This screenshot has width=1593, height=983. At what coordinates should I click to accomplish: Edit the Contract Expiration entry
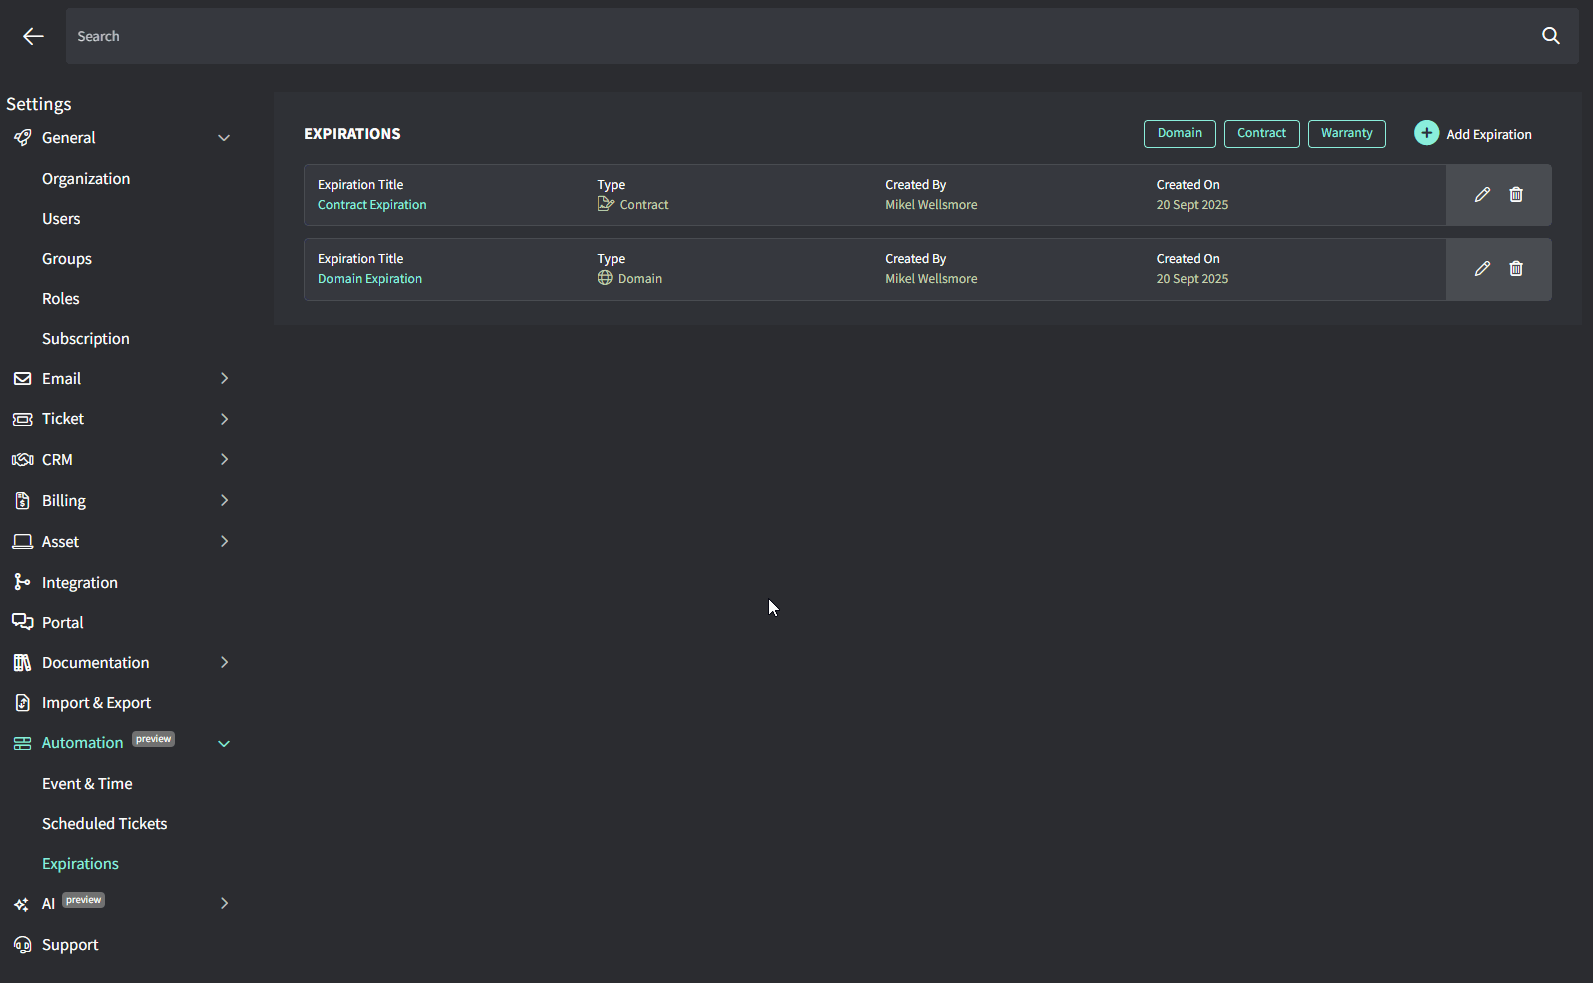[x=1482, y=195]
